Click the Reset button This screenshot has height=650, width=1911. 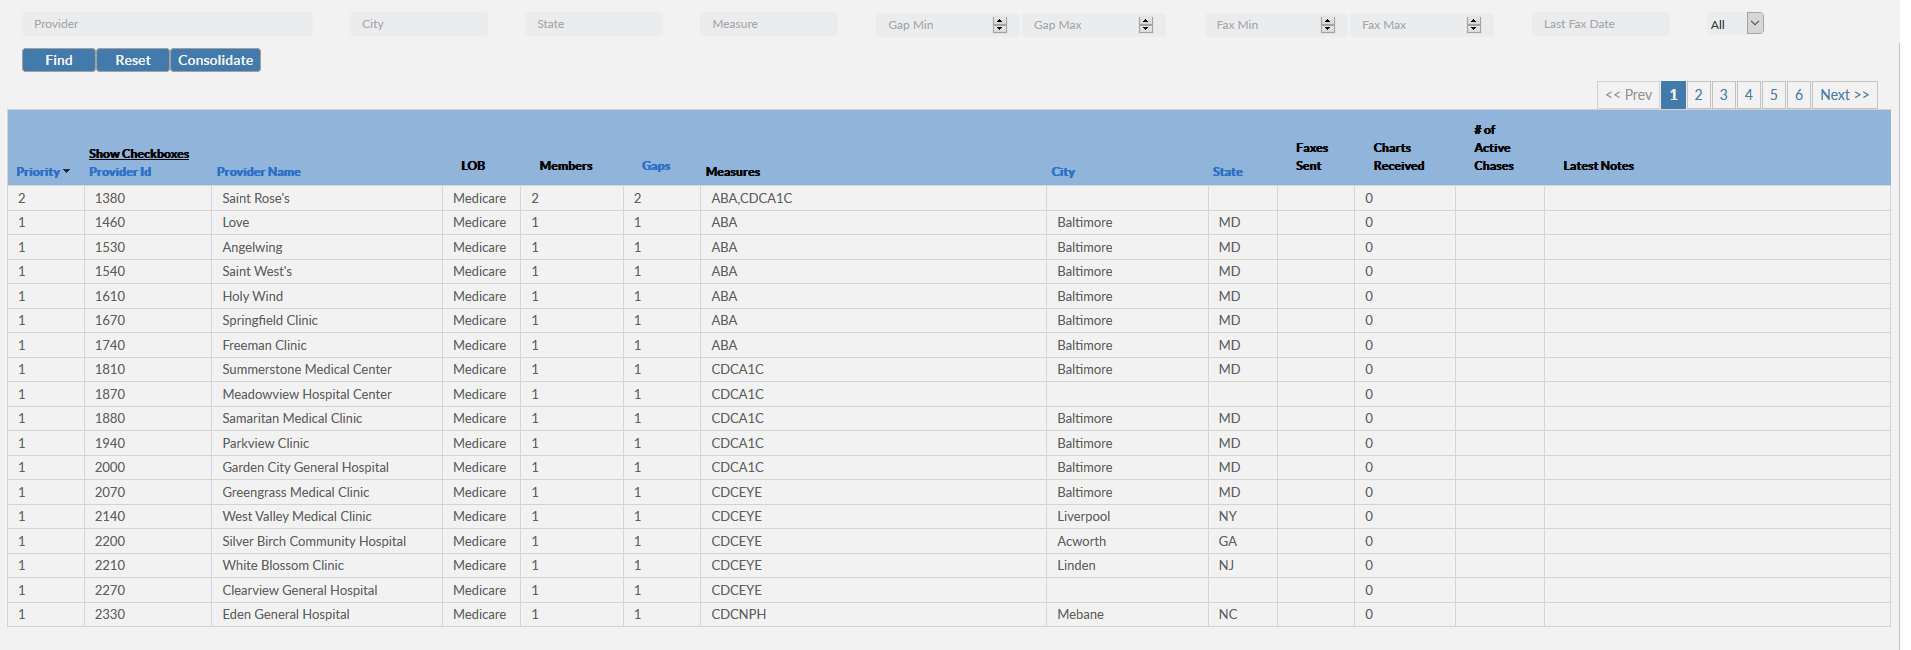(x=133, y=61)
